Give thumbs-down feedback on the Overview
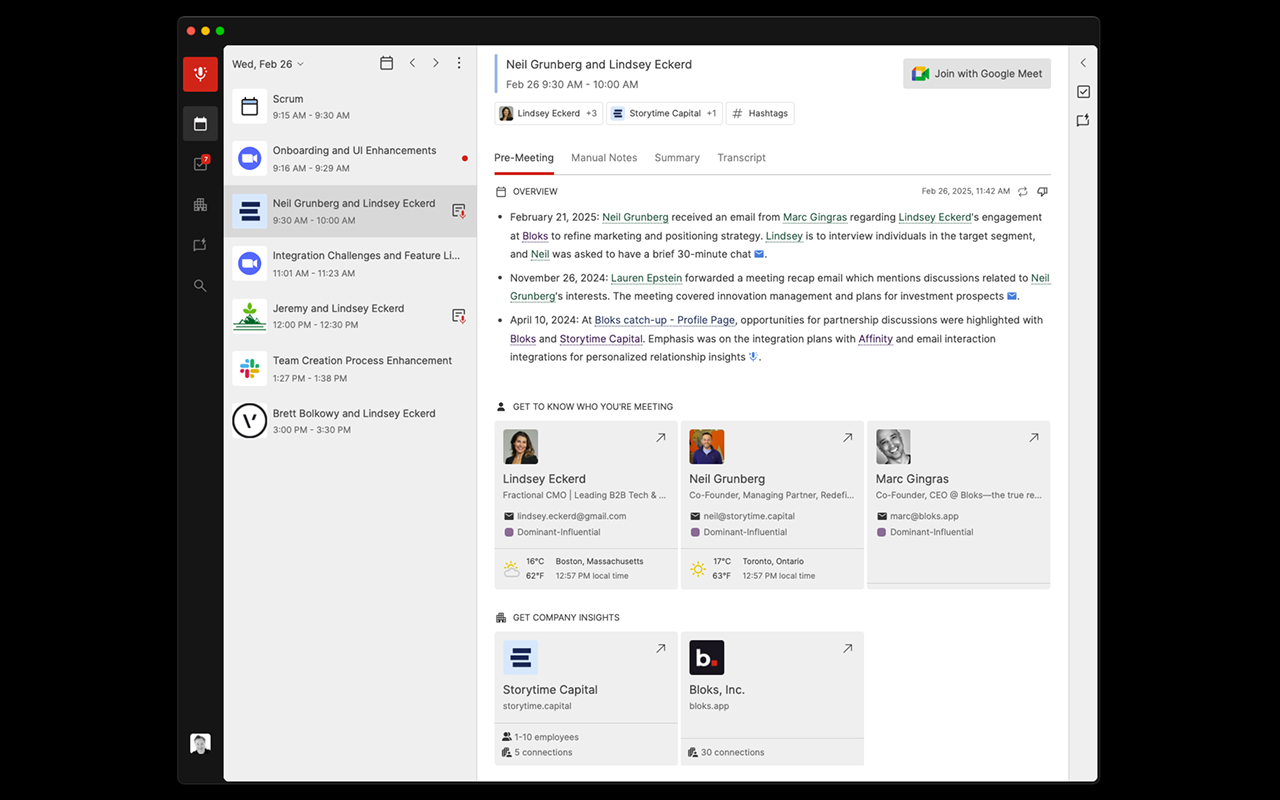Viewport: 1280px width, 800px height. (x=1043, y=191)
